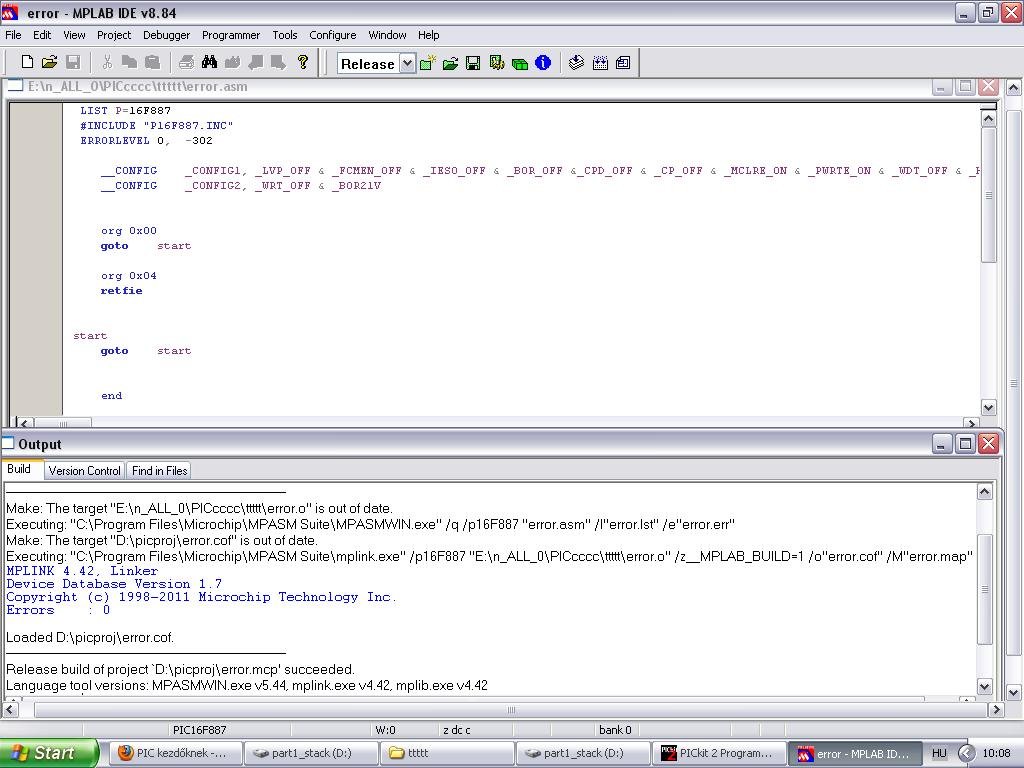Open the Help menu
The image size is (1024, 768).
pyautogui.click(x=428, y=35)
